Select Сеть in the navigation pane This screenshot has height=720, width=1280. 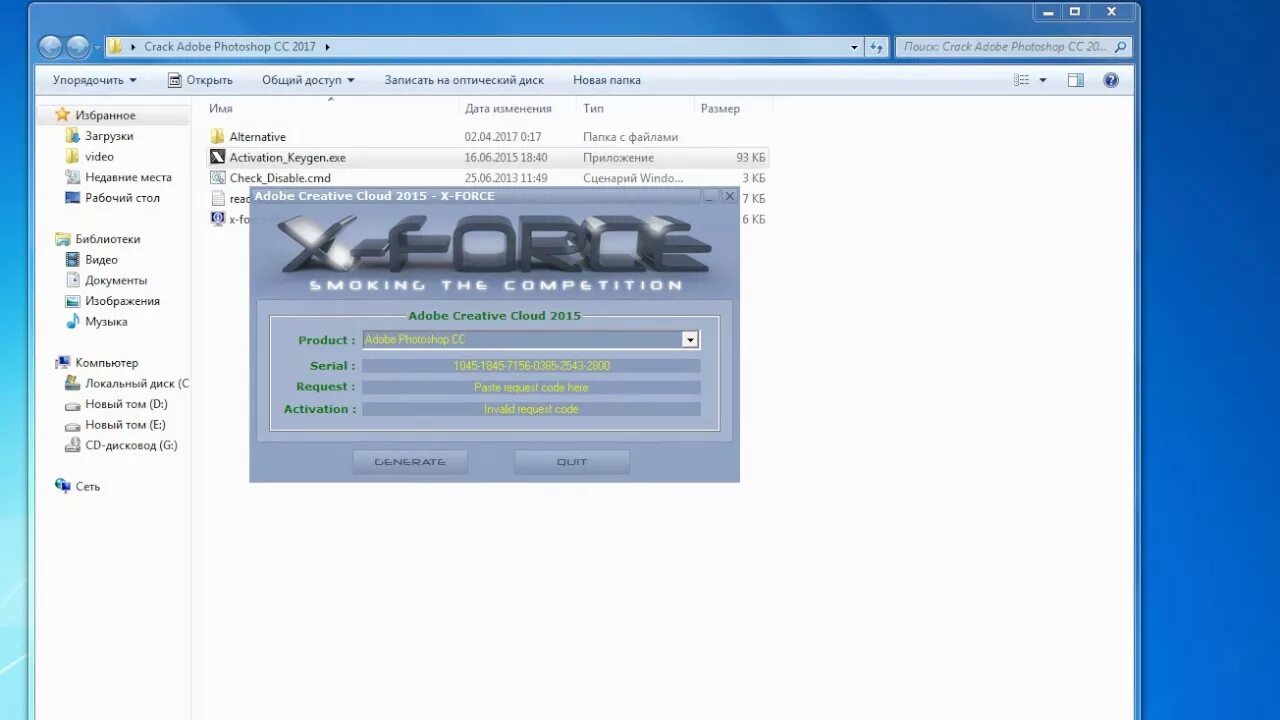click(x=87, y=487)
